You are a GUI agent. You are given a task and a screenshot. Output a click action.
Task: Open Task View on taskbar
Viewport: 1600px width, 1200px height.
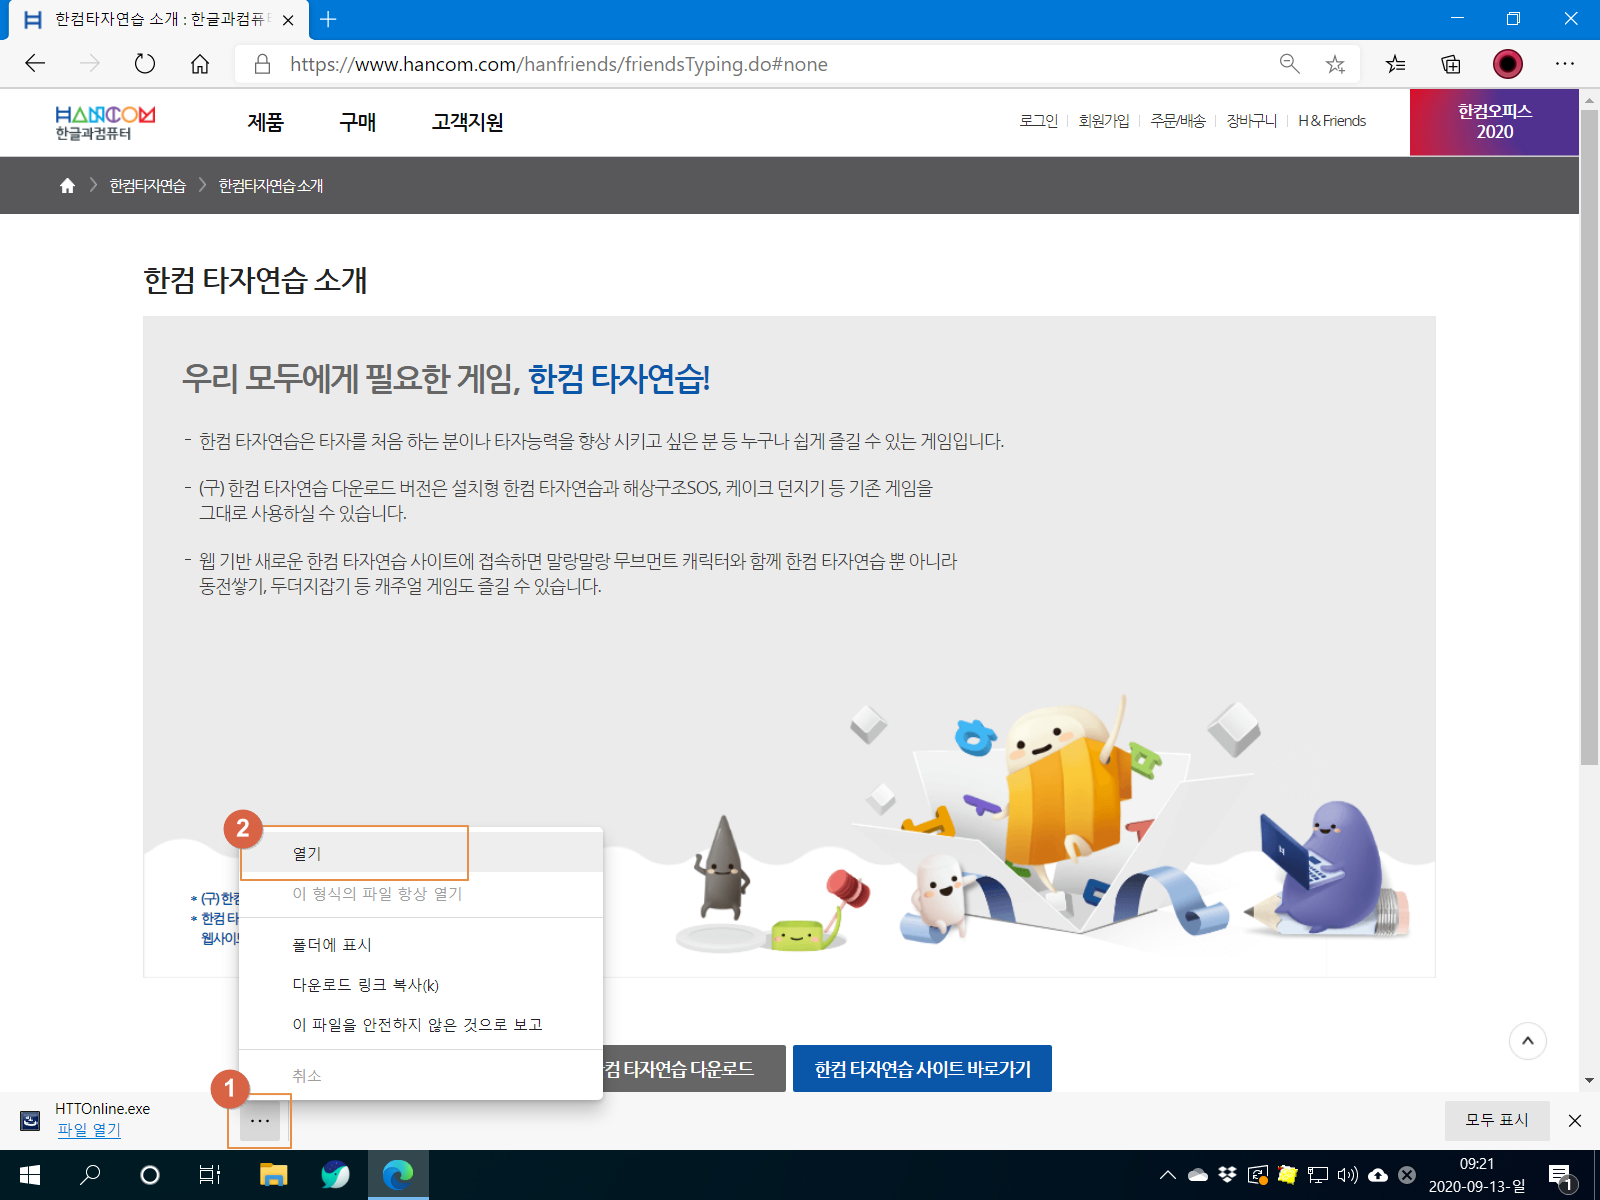[x=210, y=1175]
